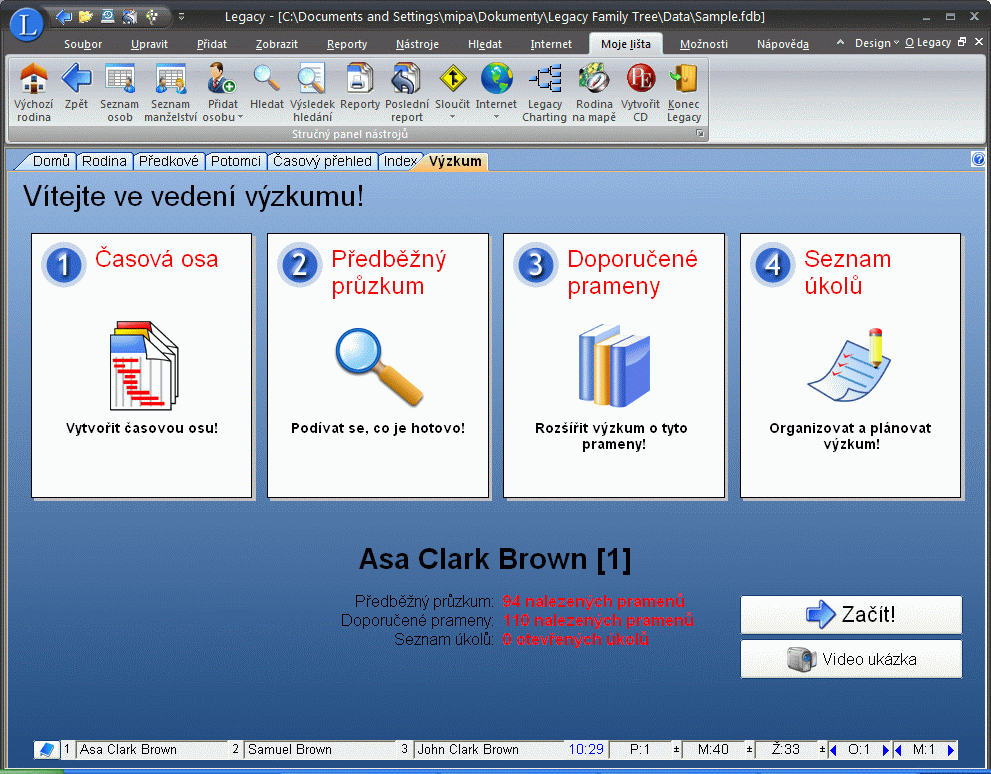Open the Seznam úkolů card
The height and width of the screenshot is (774, 991).
[x=851, y=366]
